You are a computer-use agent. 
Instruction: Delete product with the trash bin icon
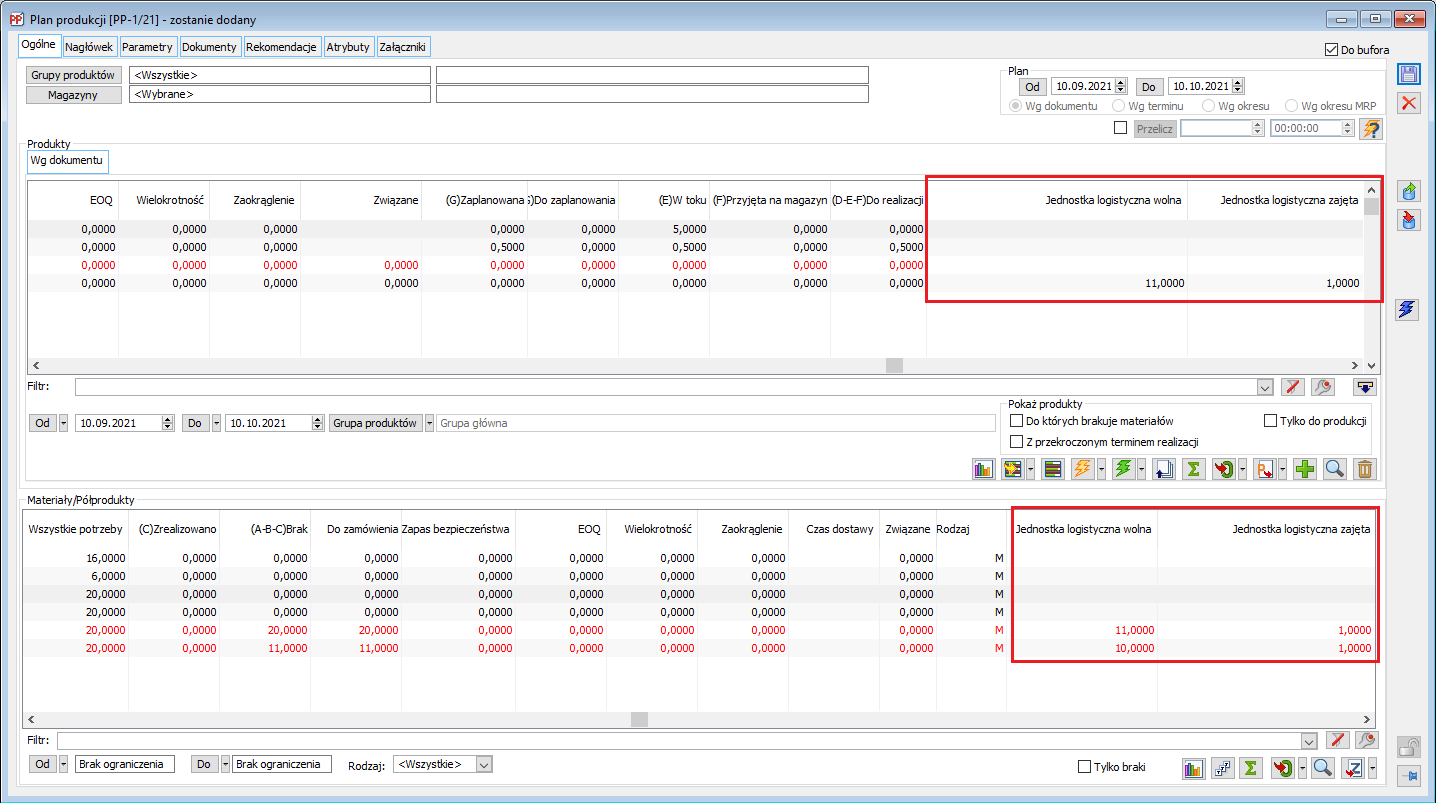pyautogui.click(x=1365, y=468)
